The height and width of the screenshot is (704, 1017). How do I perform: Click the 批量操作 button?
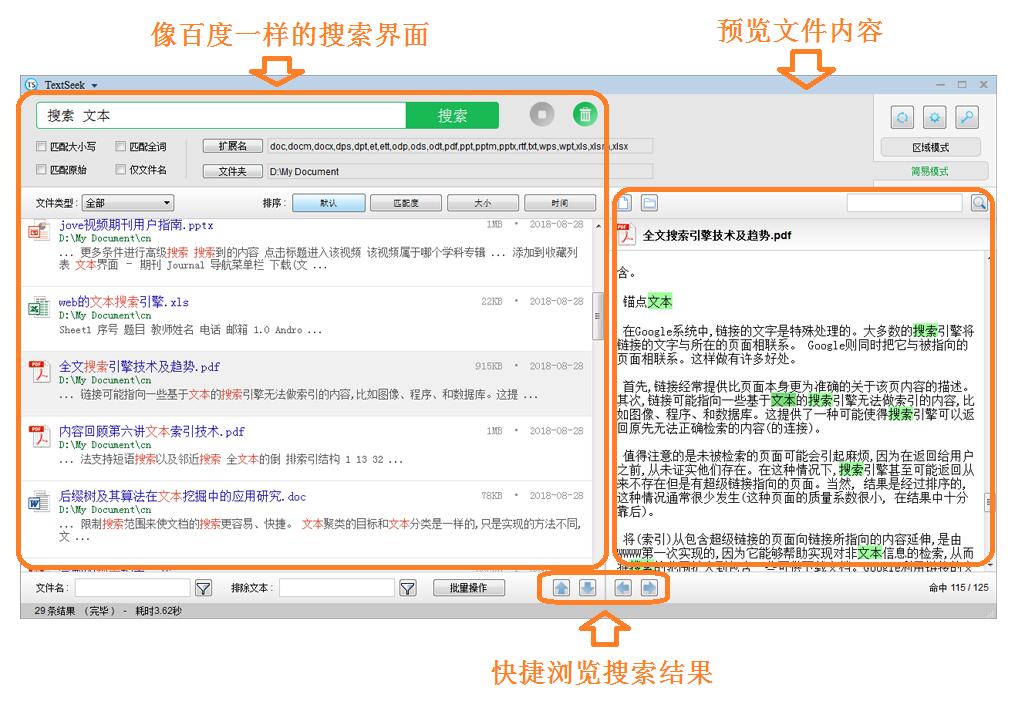pyautogui.click(x=469, y=588)
